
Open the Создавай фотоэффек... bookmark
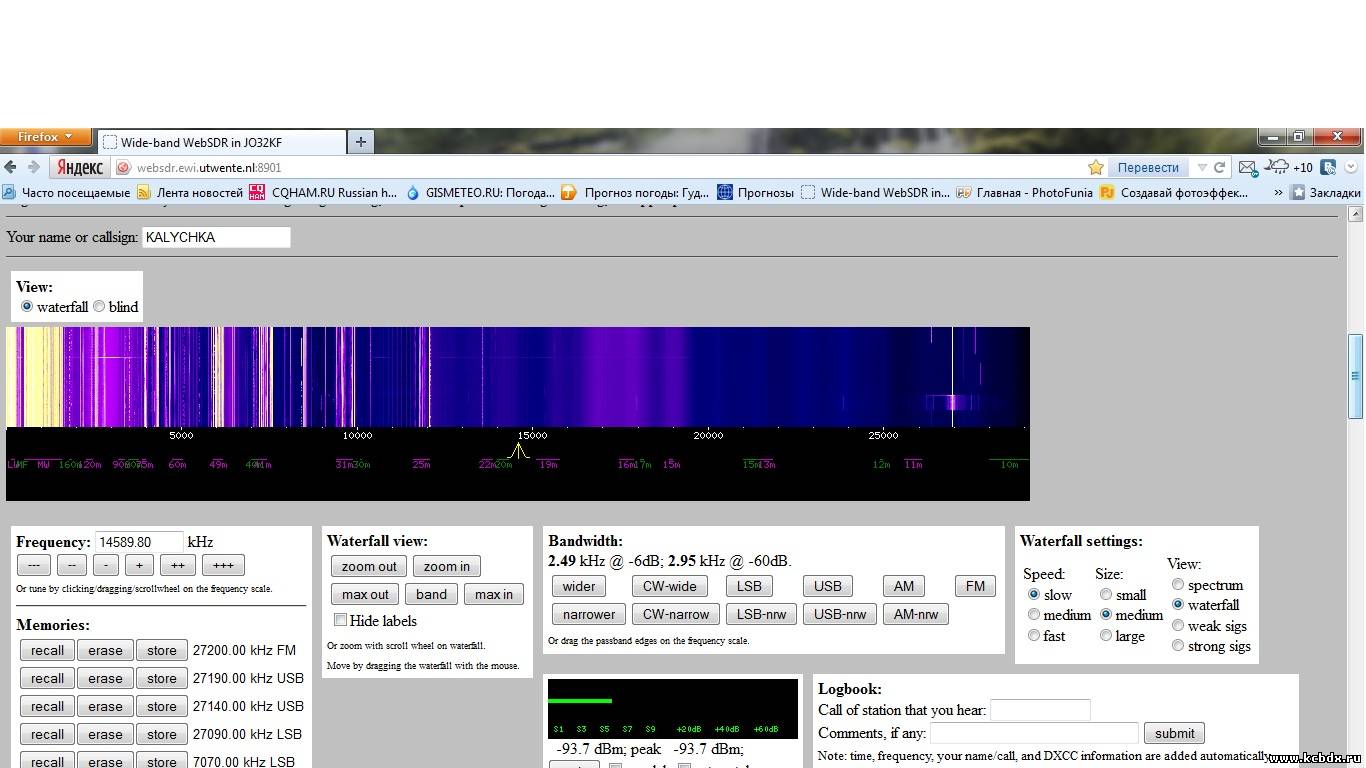coord(1174,192)
